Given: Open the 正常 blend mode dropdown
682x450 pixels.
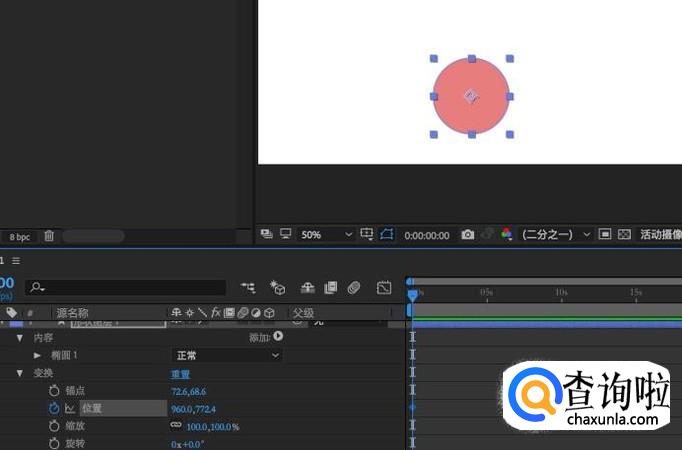Looking at the screenshot, I should click(x=227, y=355).
